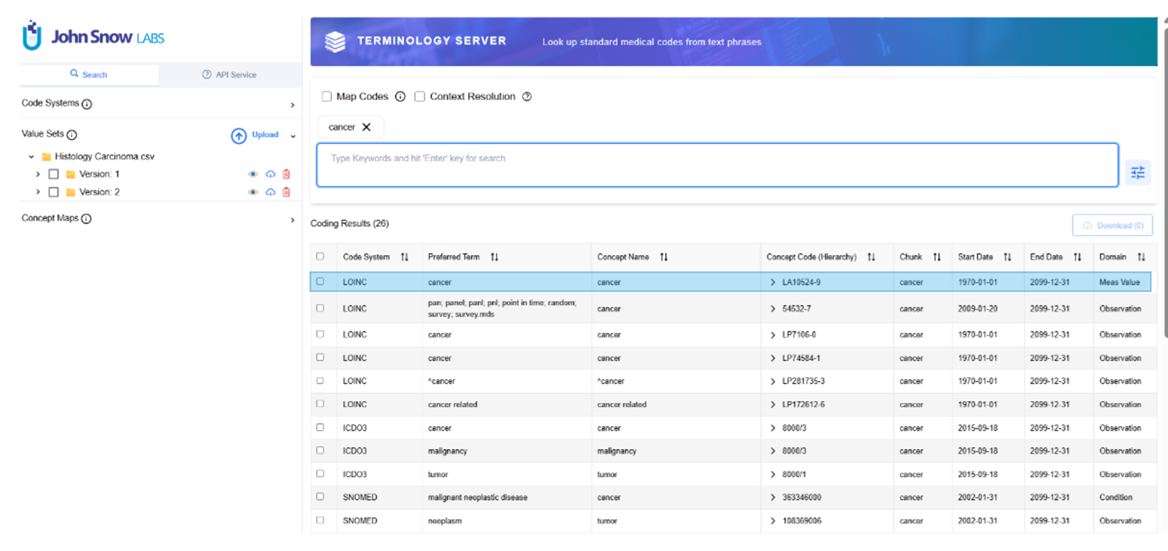Viewport: 1168px width, 551px height.
Task: Click the help icon beside Context Resolution
Action: coord(527,97)
